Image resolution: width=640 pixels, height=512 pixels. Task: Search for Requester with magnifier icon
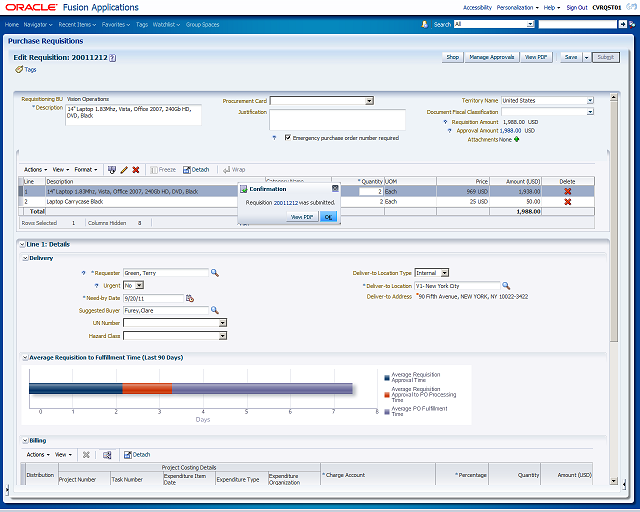(x=215, y=273)
